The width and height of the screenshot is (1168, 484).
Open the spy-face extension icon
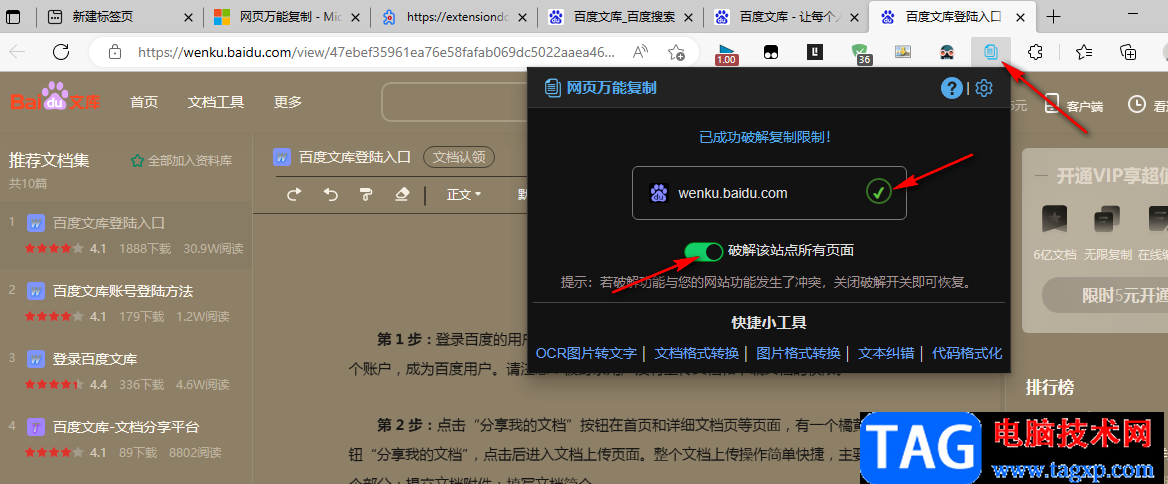(x=947, y=51)
